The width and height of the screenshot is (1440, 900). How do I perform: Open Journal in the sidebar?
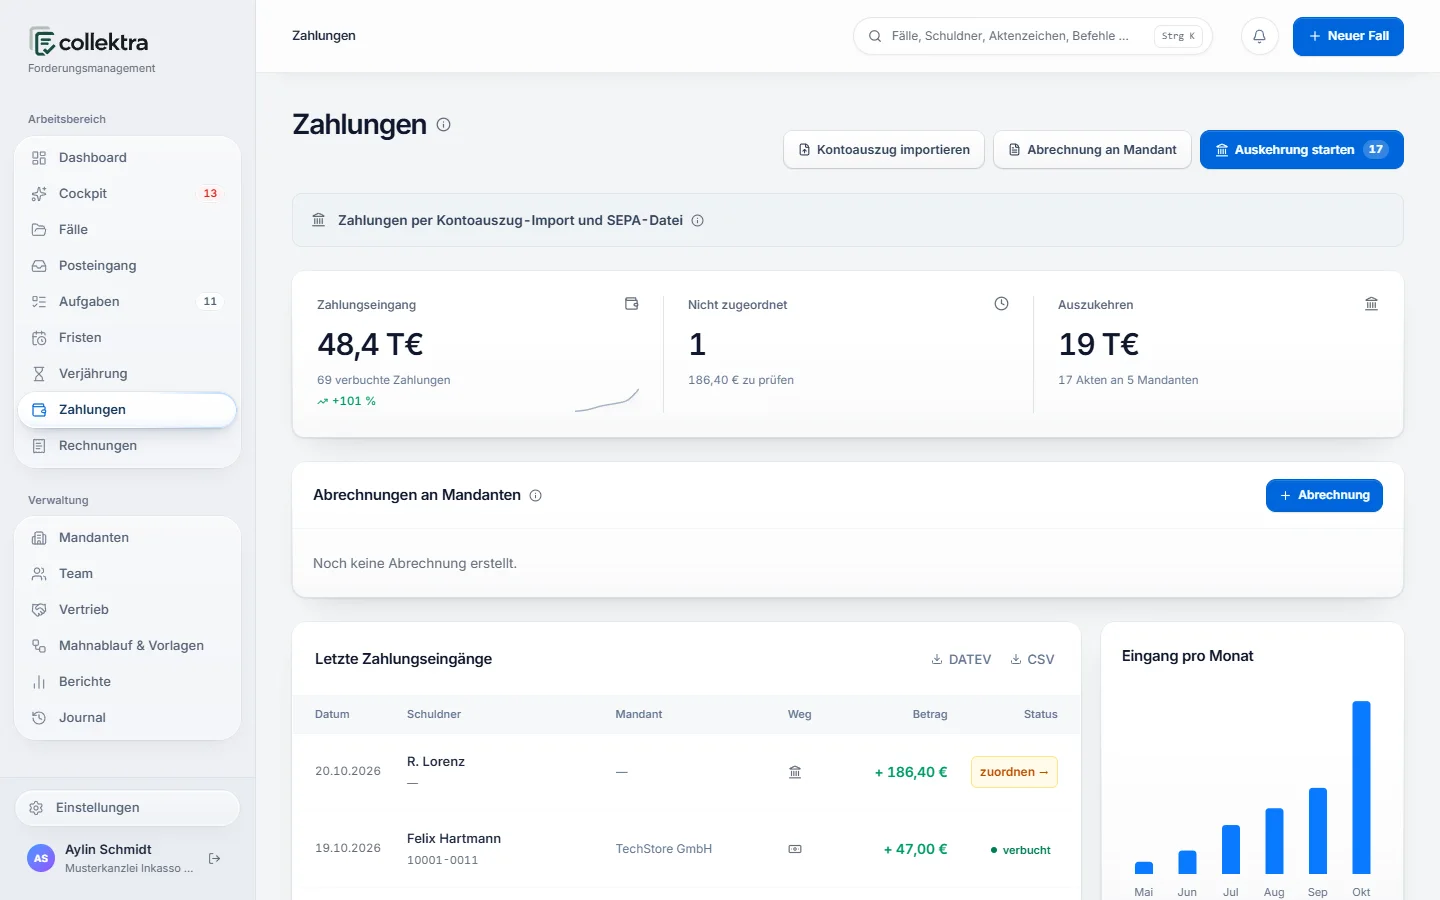[128, 718]
